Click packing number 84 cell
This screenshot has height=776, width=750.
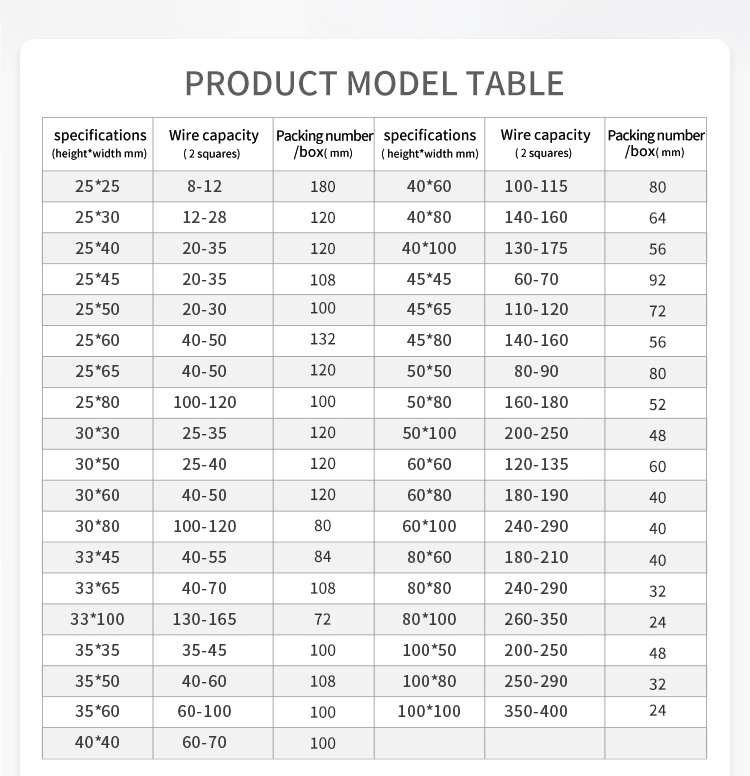click(x=322, y=557)
